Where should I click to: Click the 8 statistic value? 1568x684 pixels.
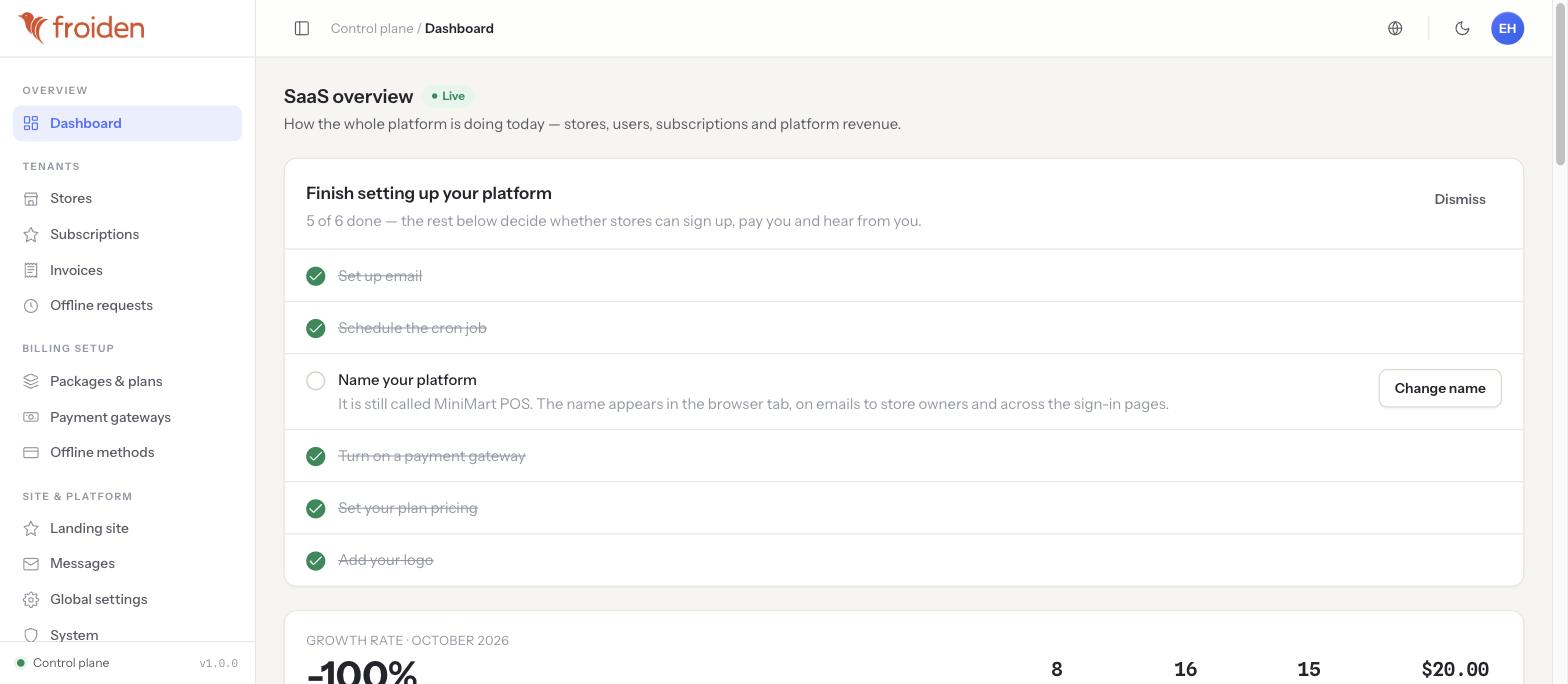point(1057,669)
